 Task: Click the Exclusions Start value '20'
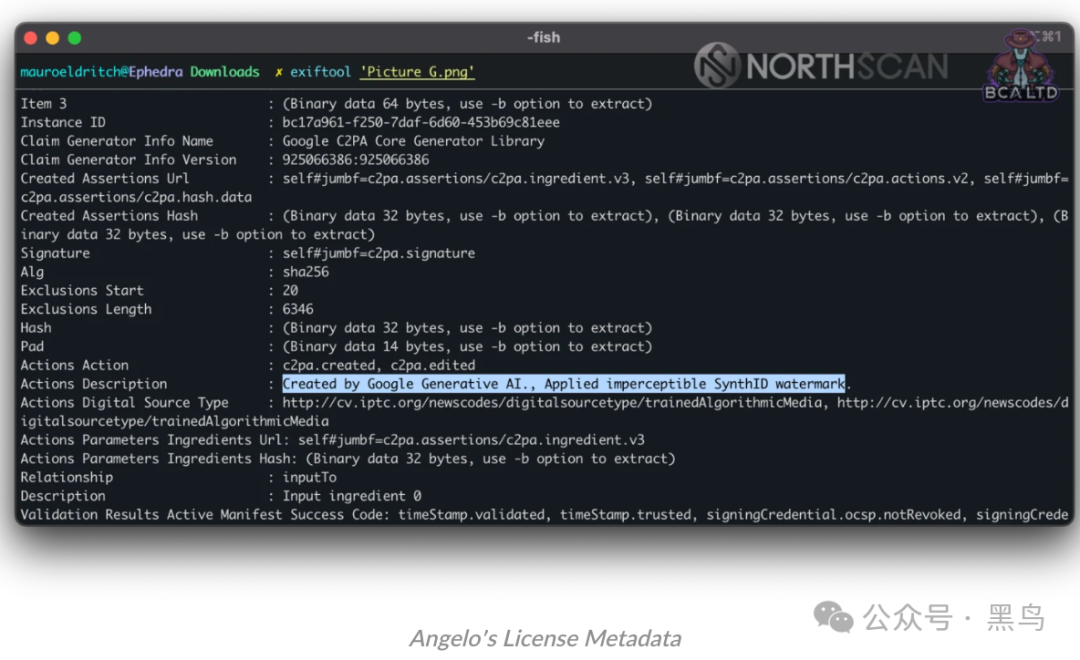coord(290,291)
